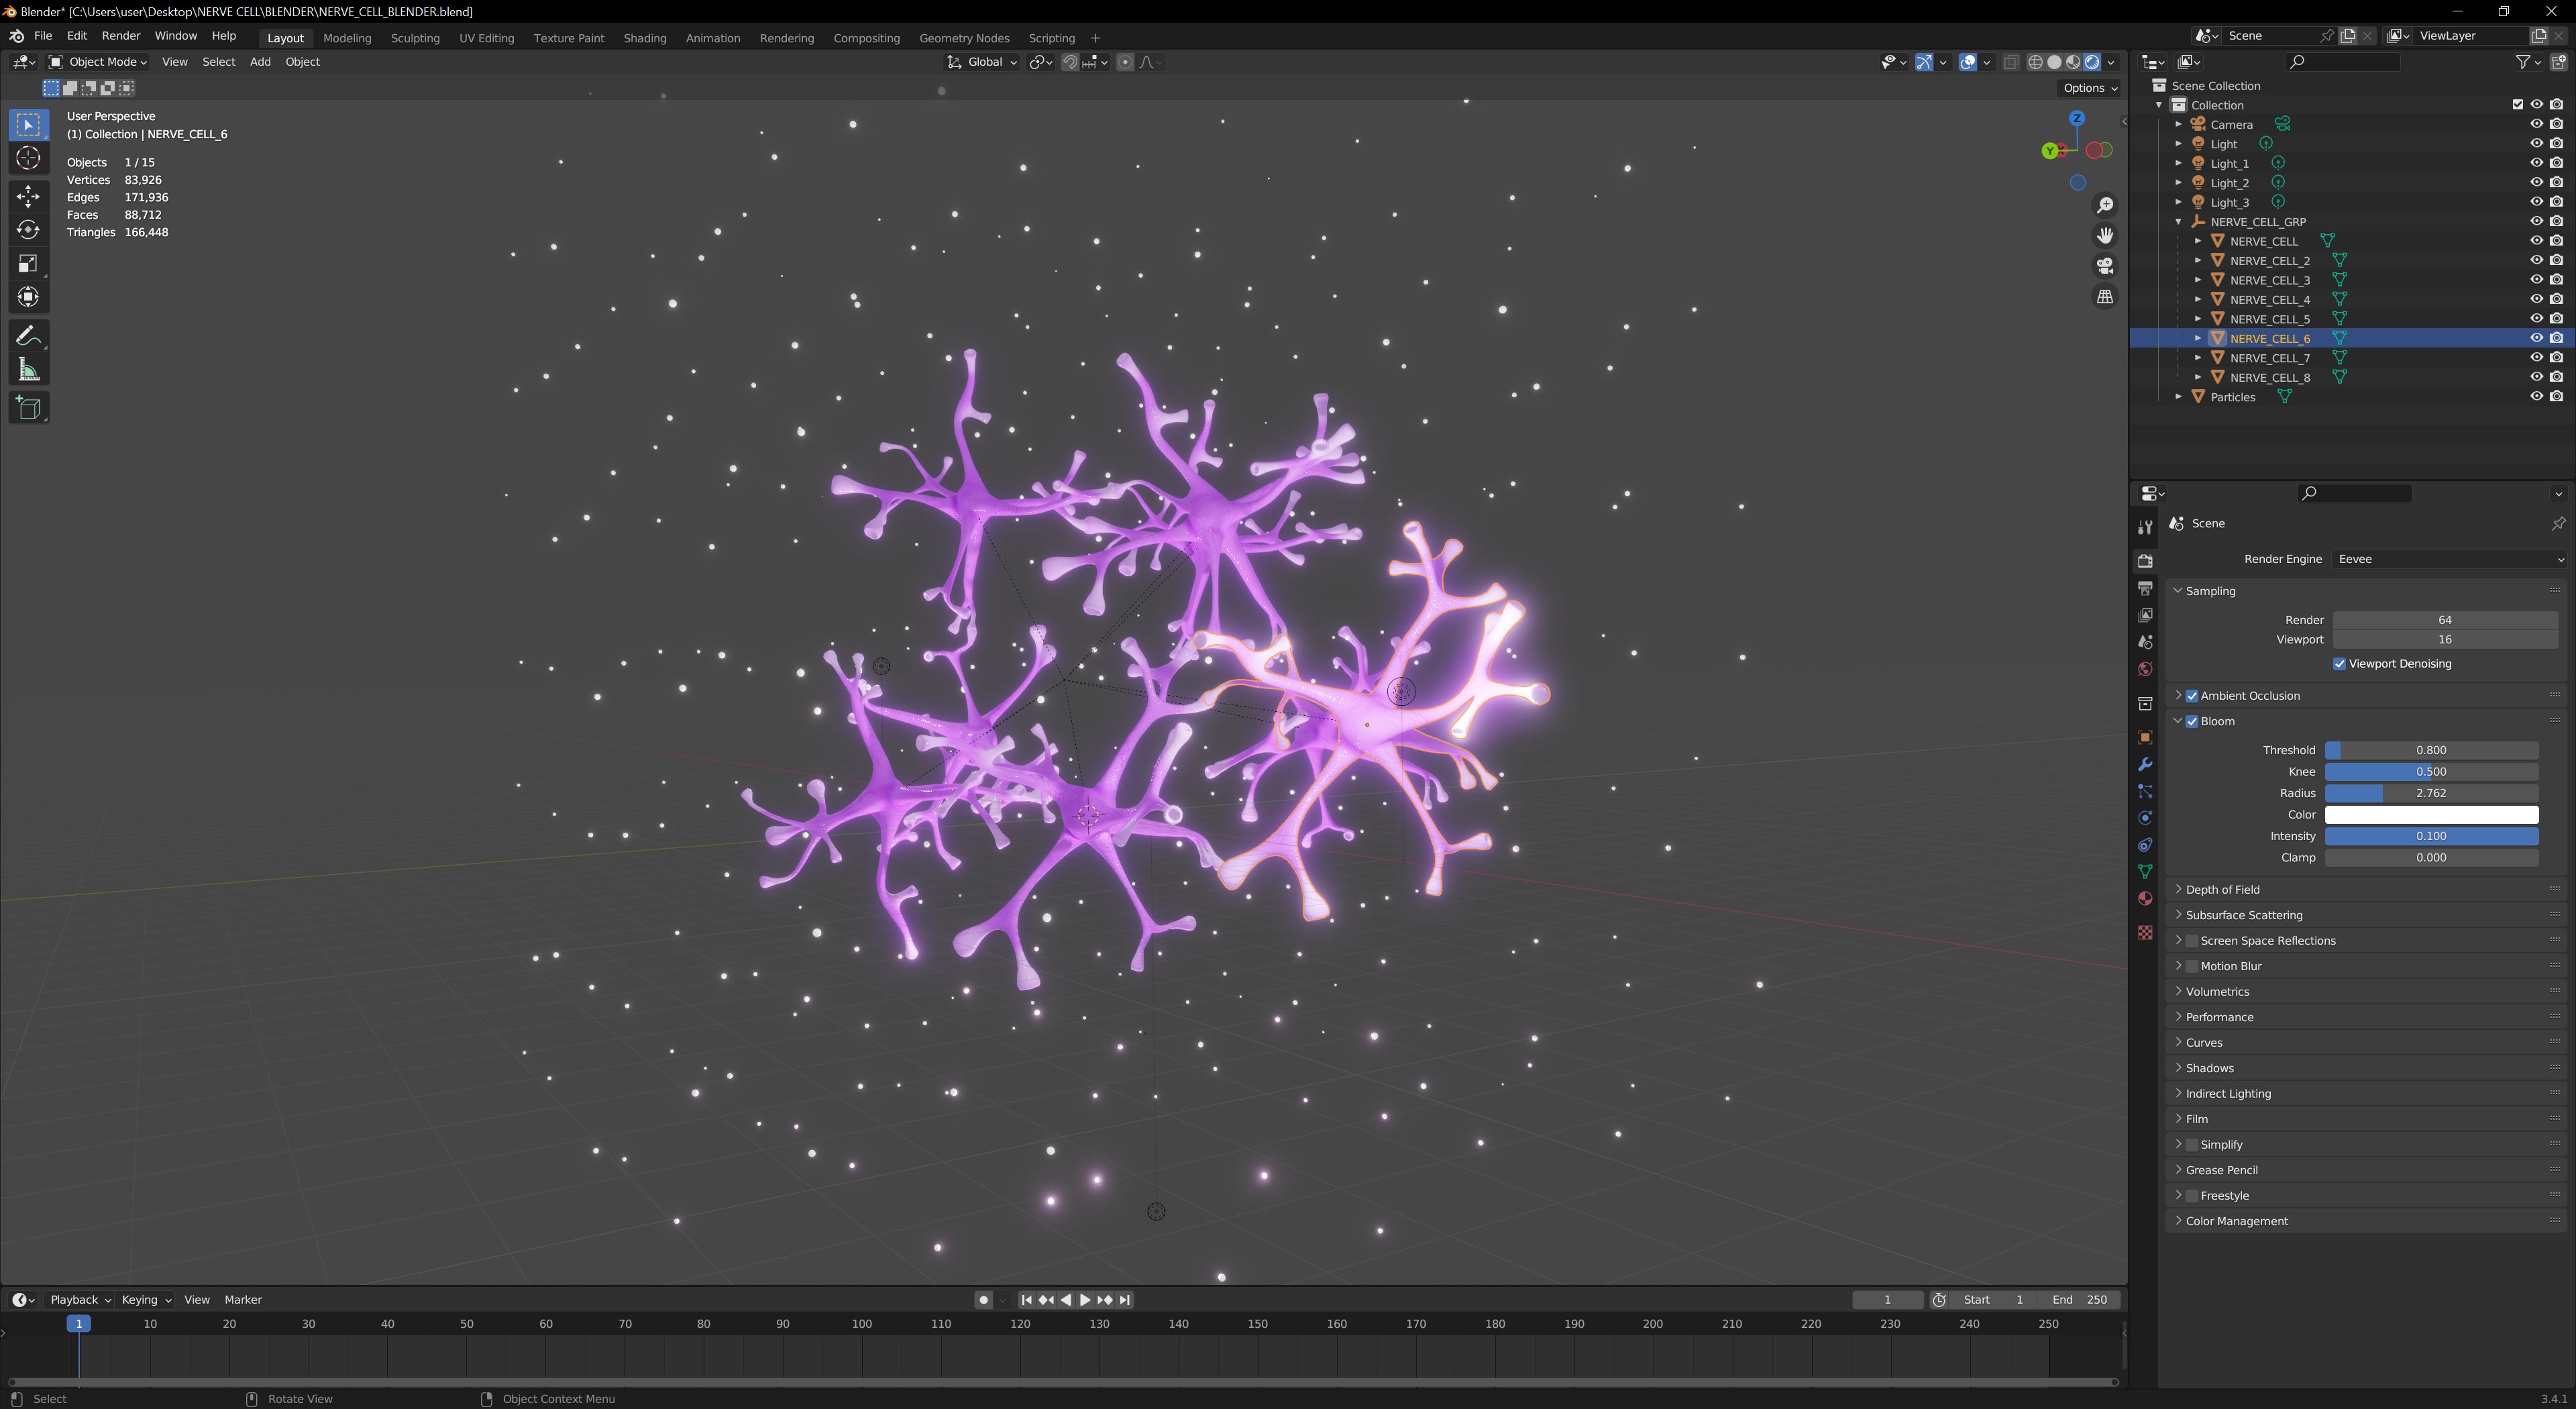Click the Options button in viewport
This screenshot has height=1409, width=2576.
coord(2089,88)
